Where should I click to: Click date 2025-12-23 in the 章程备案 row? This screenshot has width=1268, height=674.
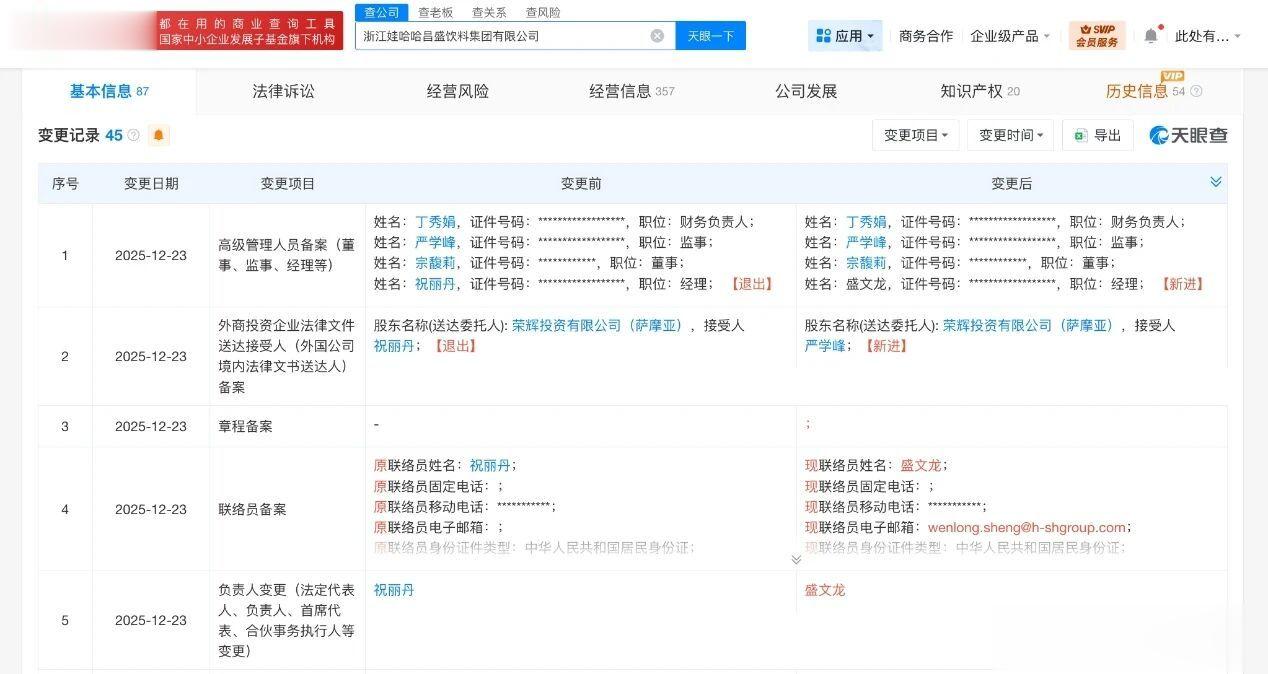pos(151,426)
